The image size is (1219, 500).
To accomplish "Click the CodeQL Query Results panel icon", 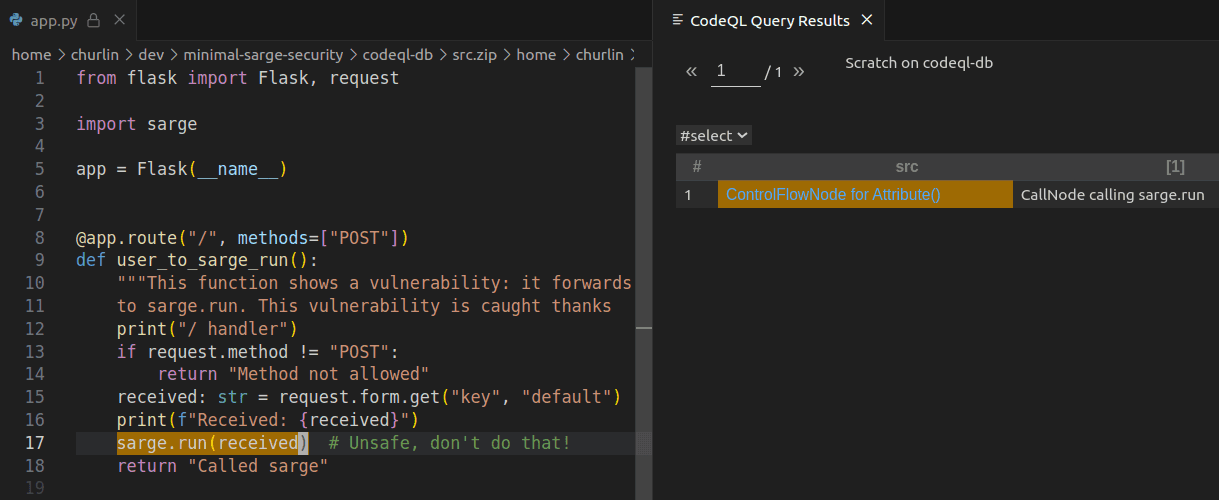I will [679, 20].
